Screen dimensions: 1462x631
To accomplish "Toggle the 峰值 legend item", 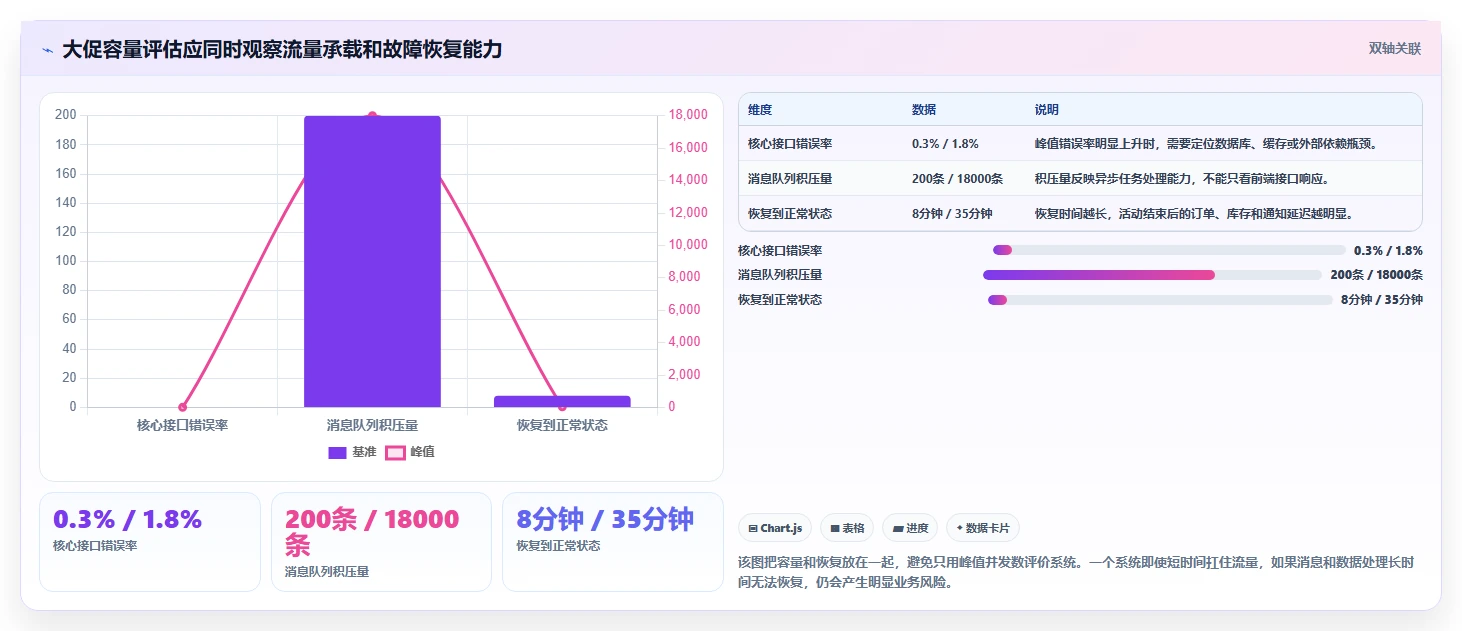I will 410,452.
